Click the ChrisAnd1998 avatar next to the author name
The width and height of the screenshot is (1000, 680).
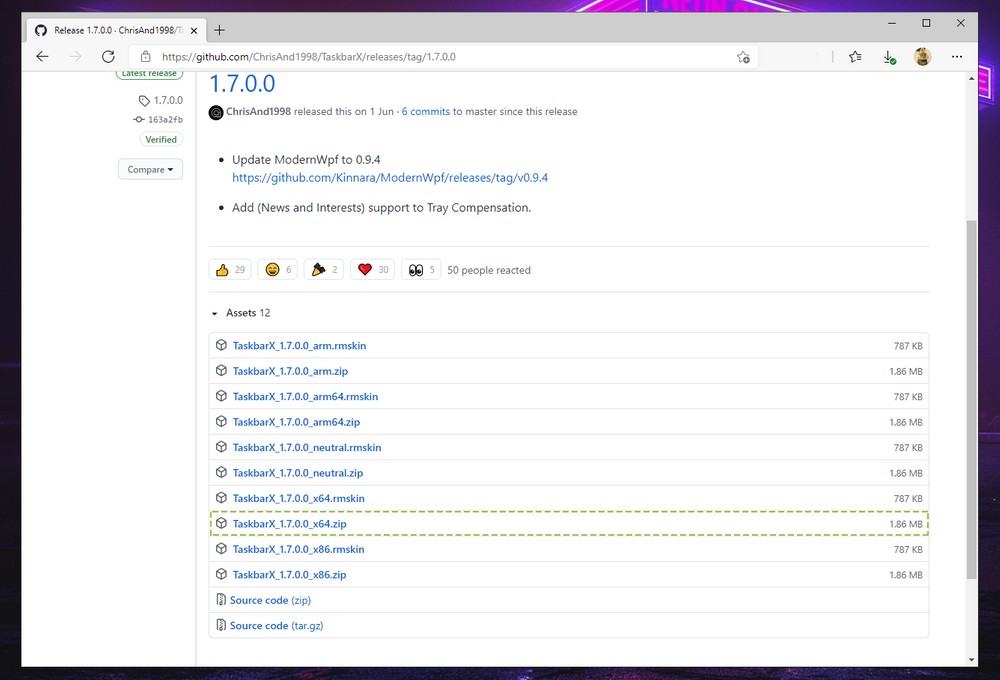coord(216,112)
